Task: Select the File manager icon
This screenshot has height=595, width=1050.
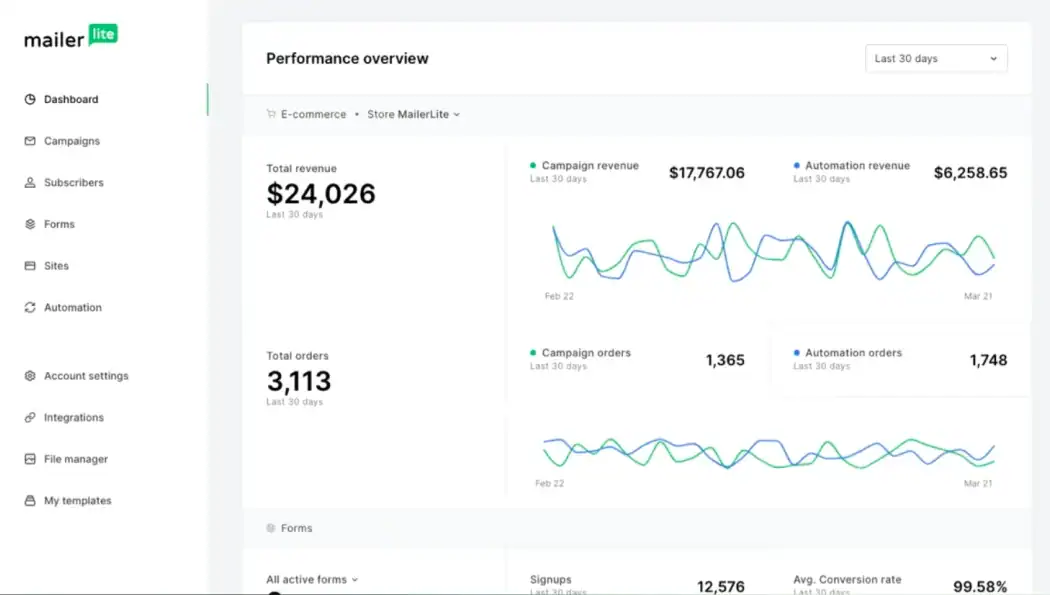Action: (x=30, y=458)
